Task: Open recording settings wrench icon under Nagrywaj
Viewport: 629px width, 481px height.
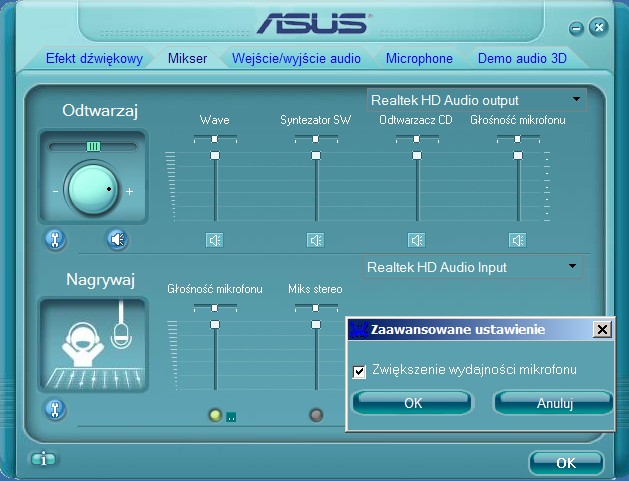Action: pos(56,409)
